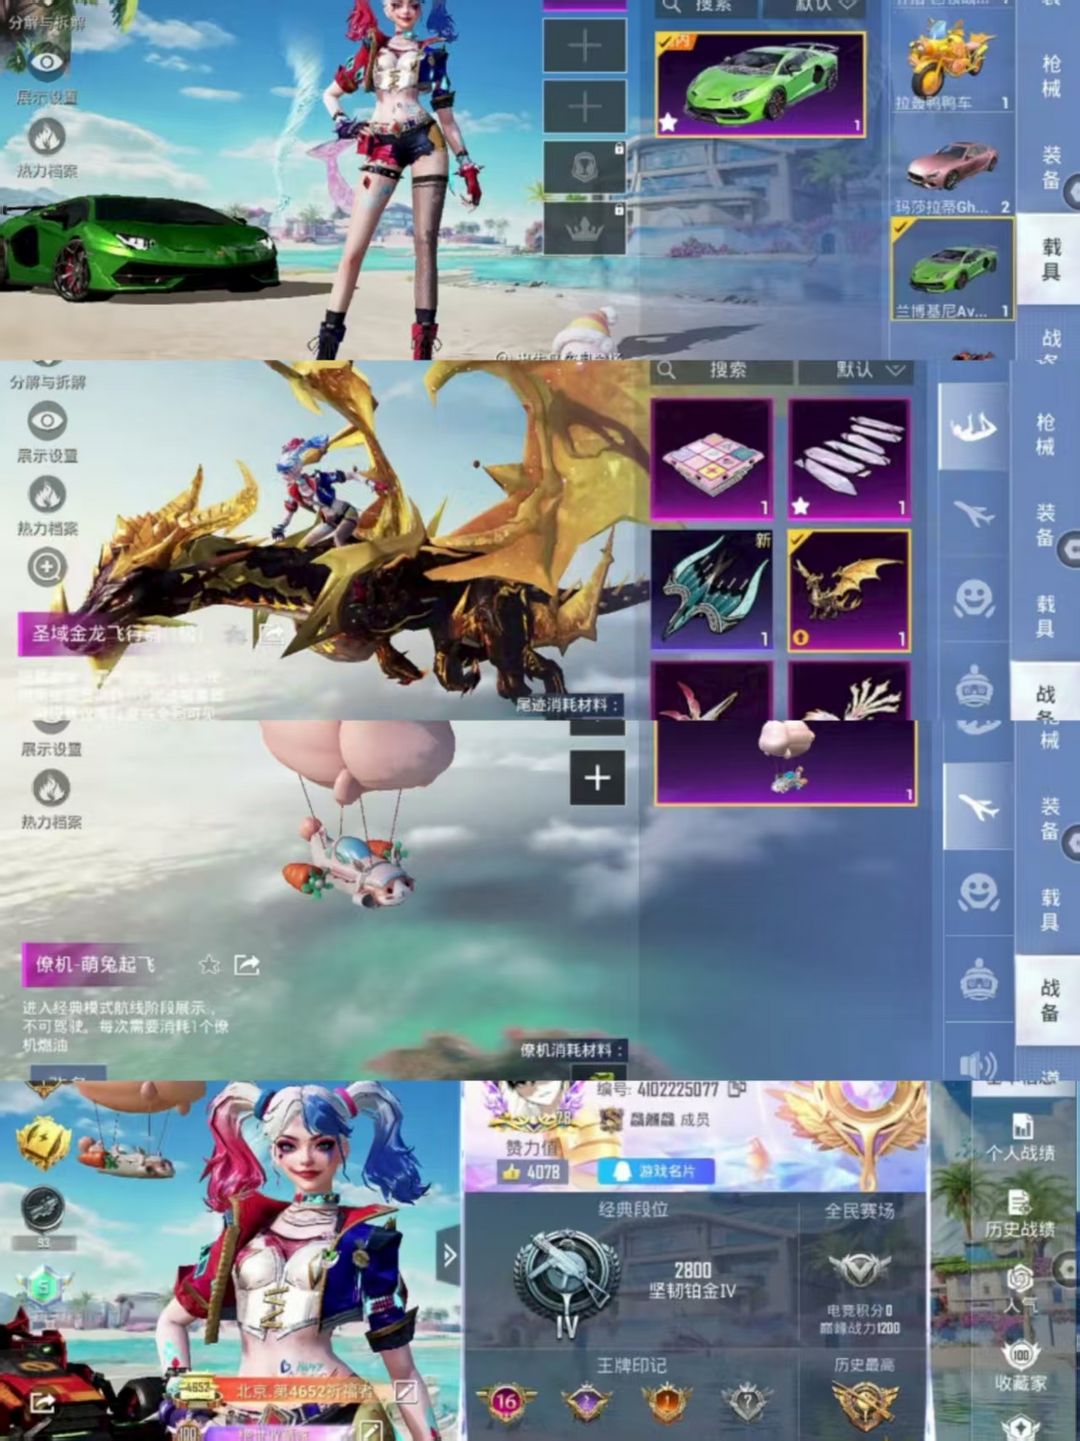Favorite 僚机-萌兔起飞 with the star icon
The width and height of the screenshot is (1080, 1441).
tap(209, 965)
